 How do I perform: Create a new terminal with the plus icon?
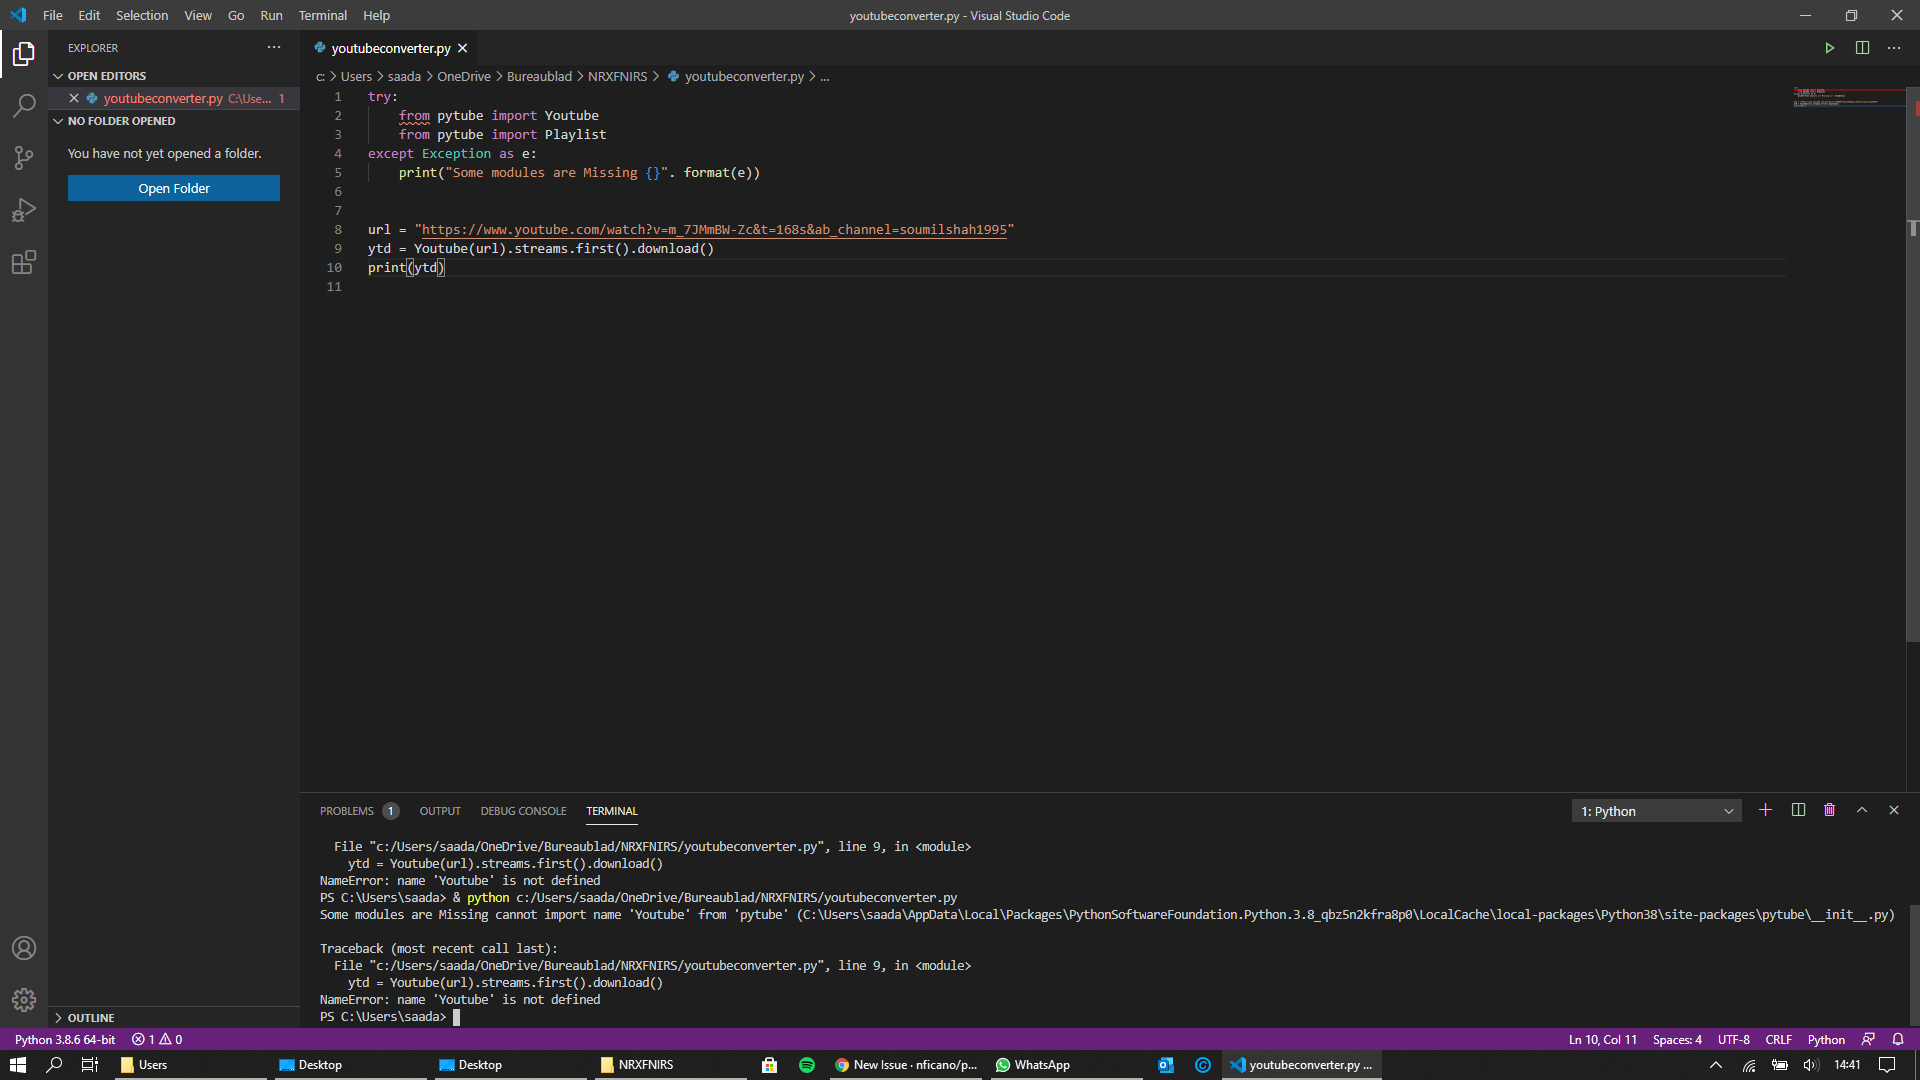(x=1765, y=810)
